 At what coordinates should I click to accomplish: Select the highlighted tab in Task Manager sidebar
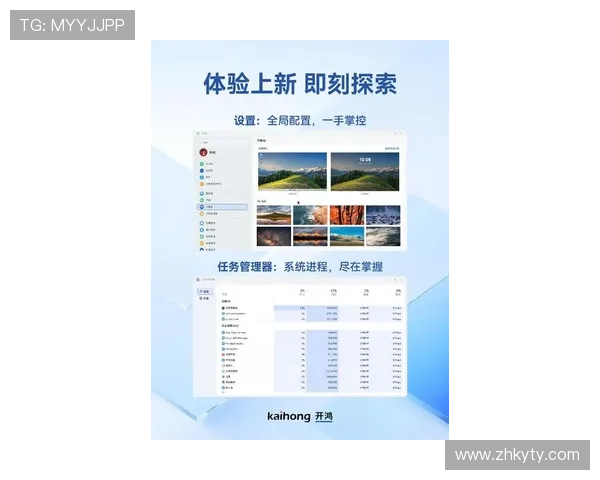tap(204, 292)
